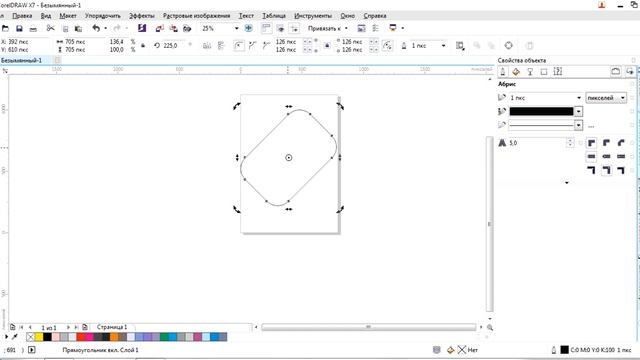Toggle the show grid icon

click(280, 28)
